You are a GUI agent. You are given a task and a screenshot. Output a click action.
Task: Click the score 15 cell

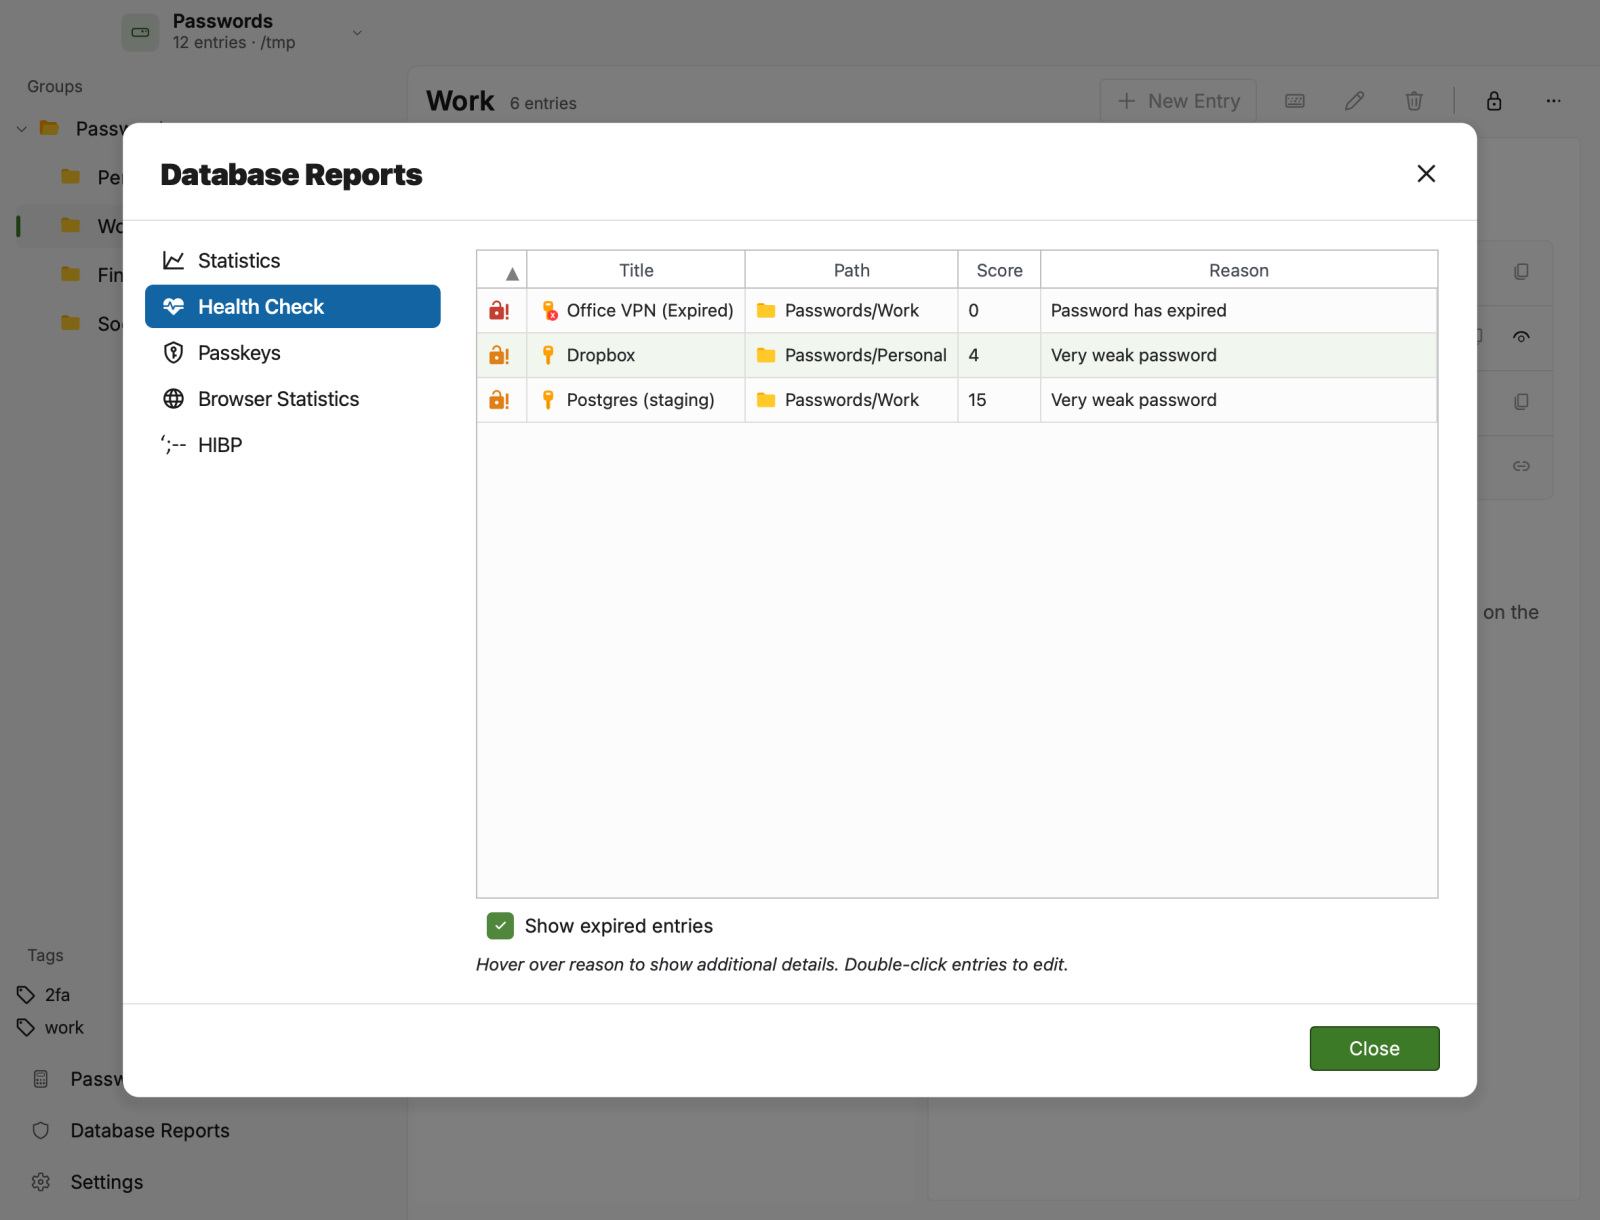point(999,400)
